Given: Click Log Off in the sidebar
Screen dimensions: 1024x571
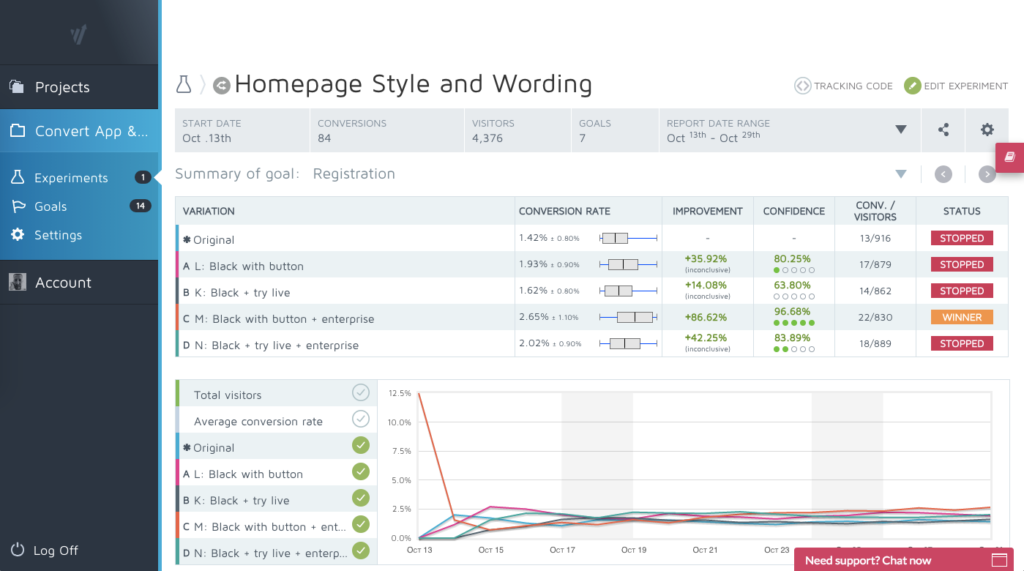Looking at the screenshot, I should coord(55,550).
